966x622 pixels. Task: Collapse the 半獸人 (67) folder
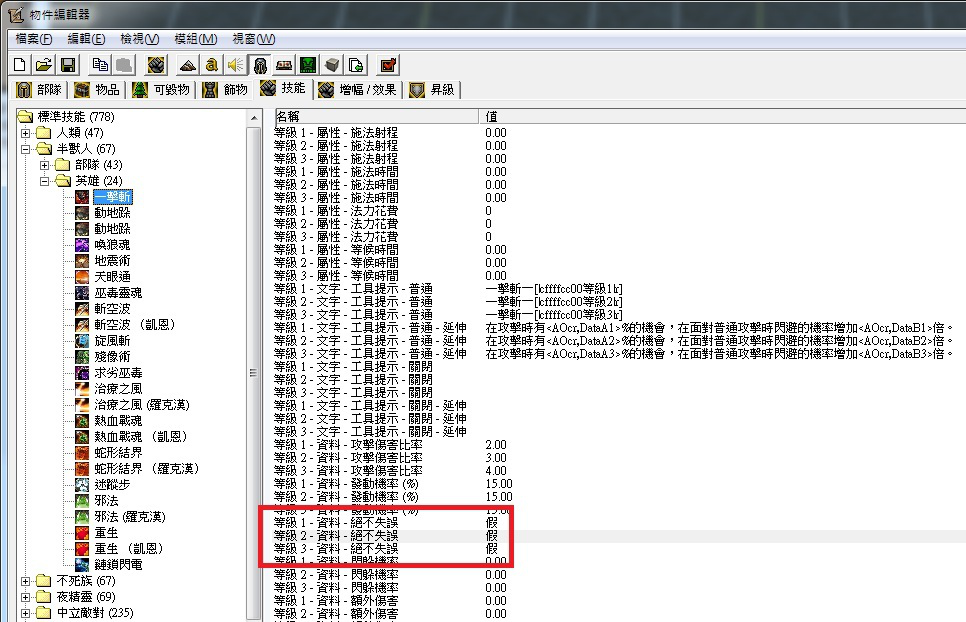[x=26, y=149]
